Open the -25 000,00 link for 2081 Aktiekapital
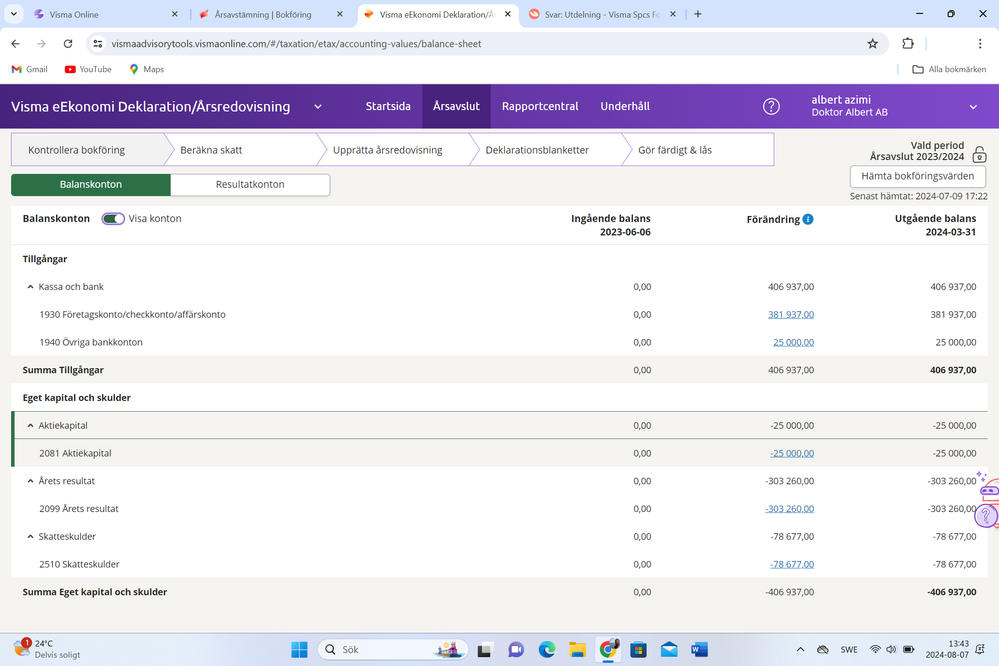 coord(792,453)
